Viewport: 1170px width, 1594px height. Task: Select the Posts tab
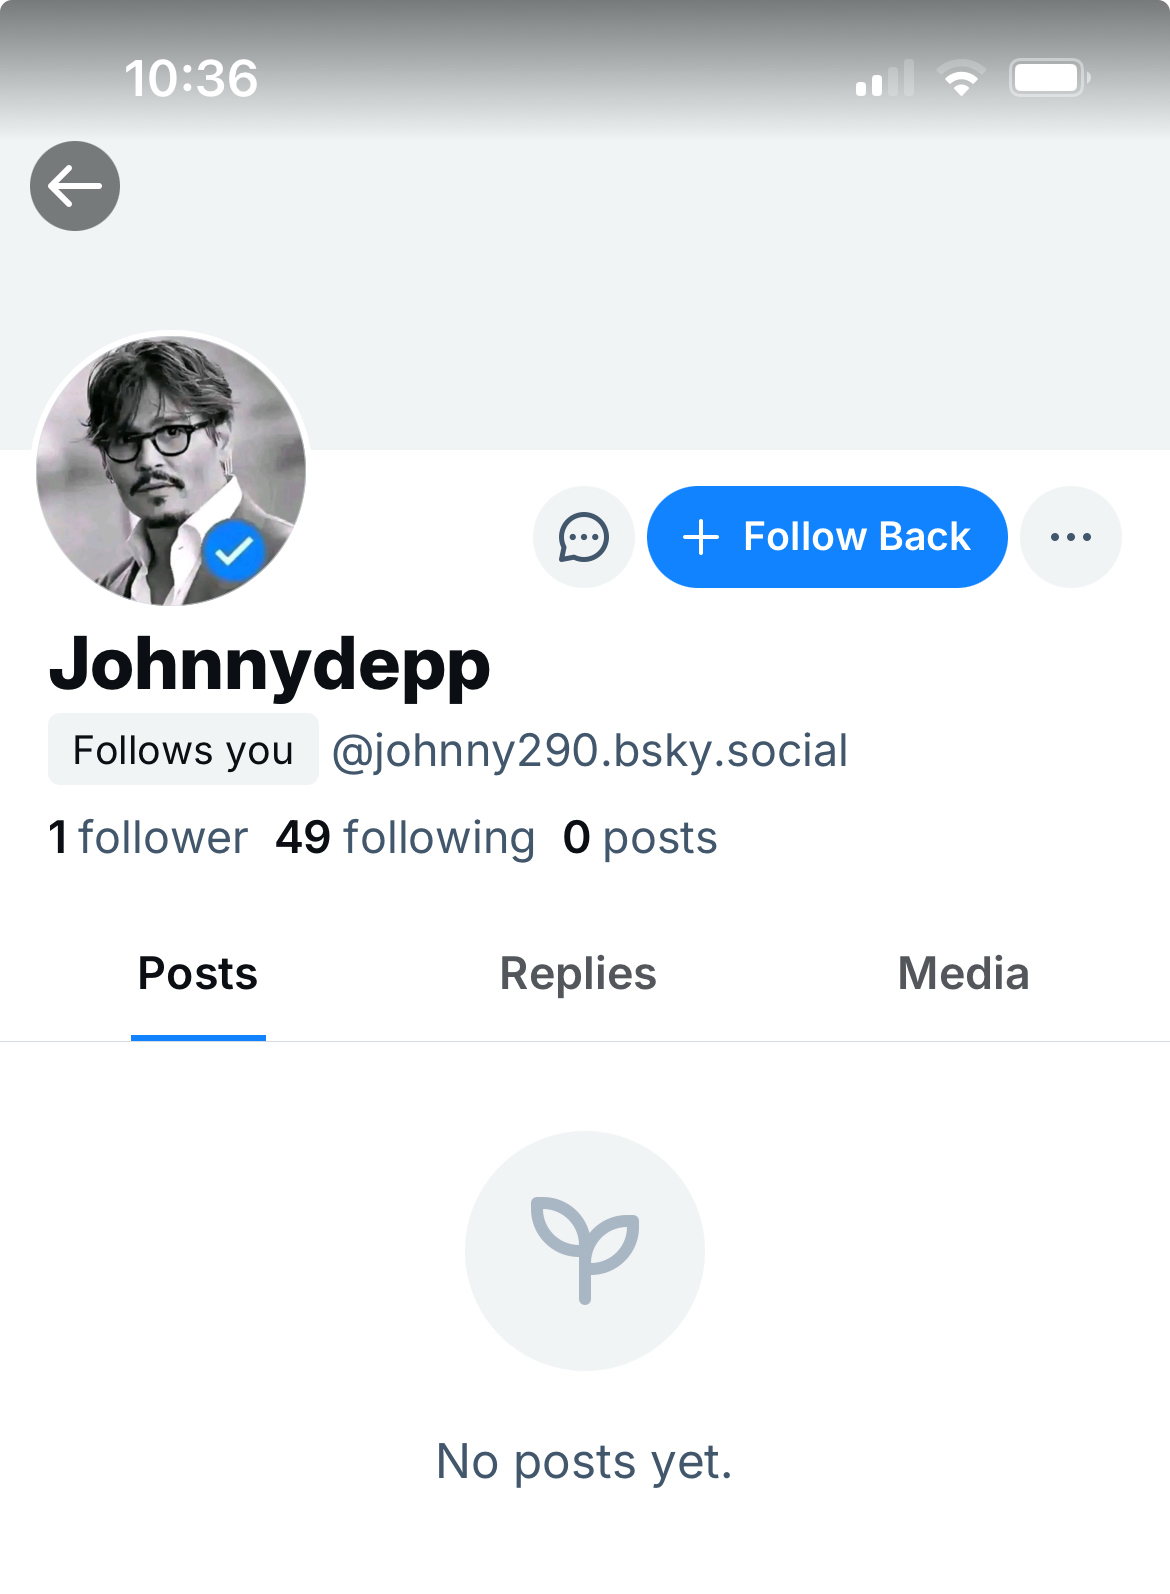pyautogui.click(x=198, y=974)
